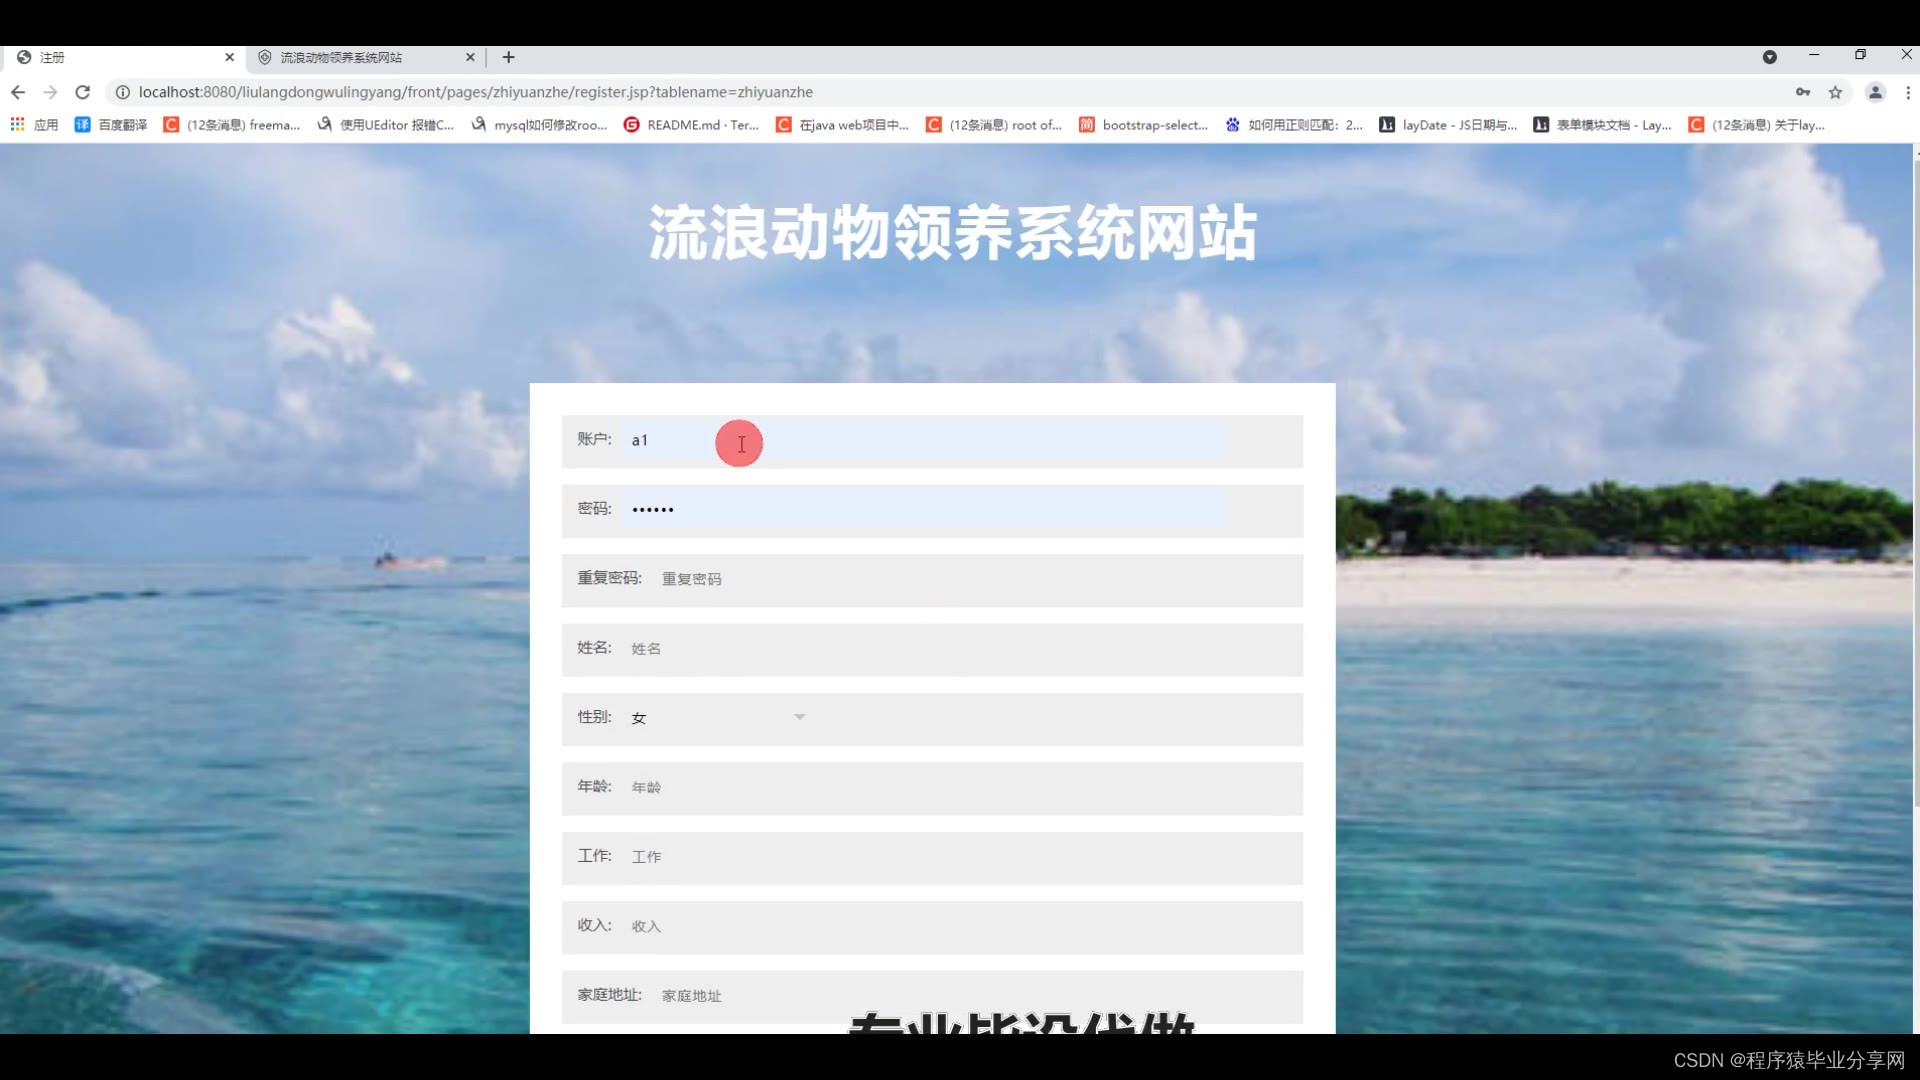Click the address bar URL
This screenshot has width=1920, height=1080.
coord(475,92)
